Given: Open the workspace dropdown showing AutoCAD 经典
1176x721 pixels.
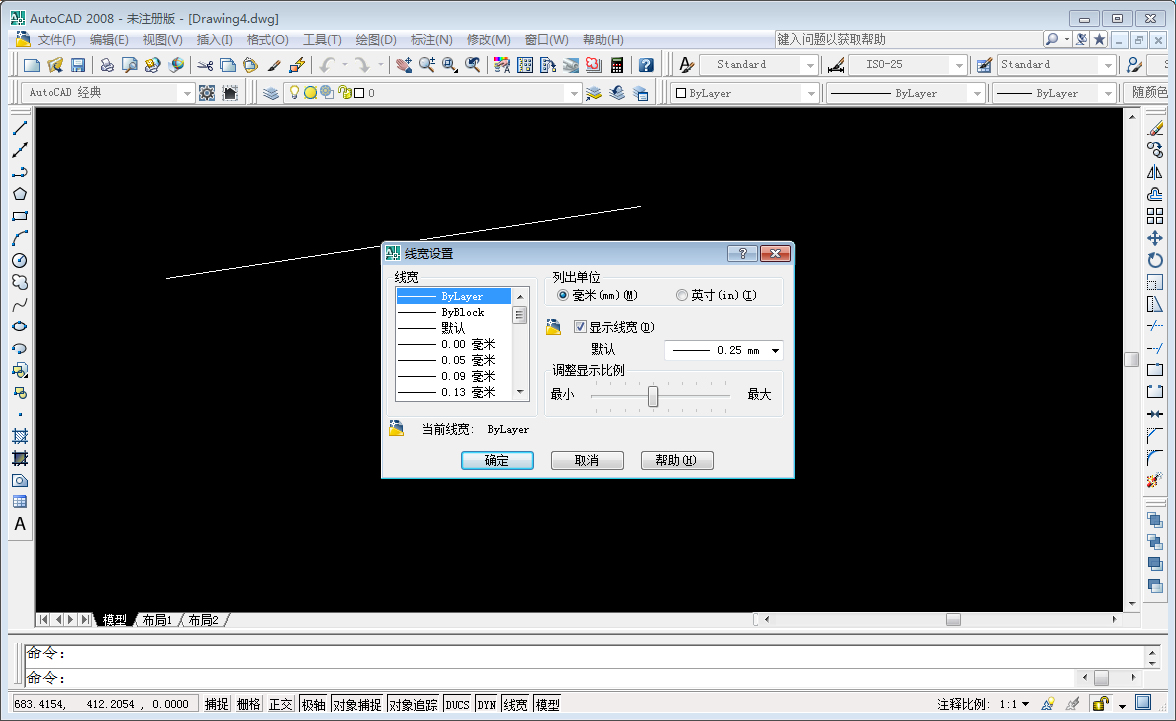Looking at the screenshot, I should click(189, 92).
